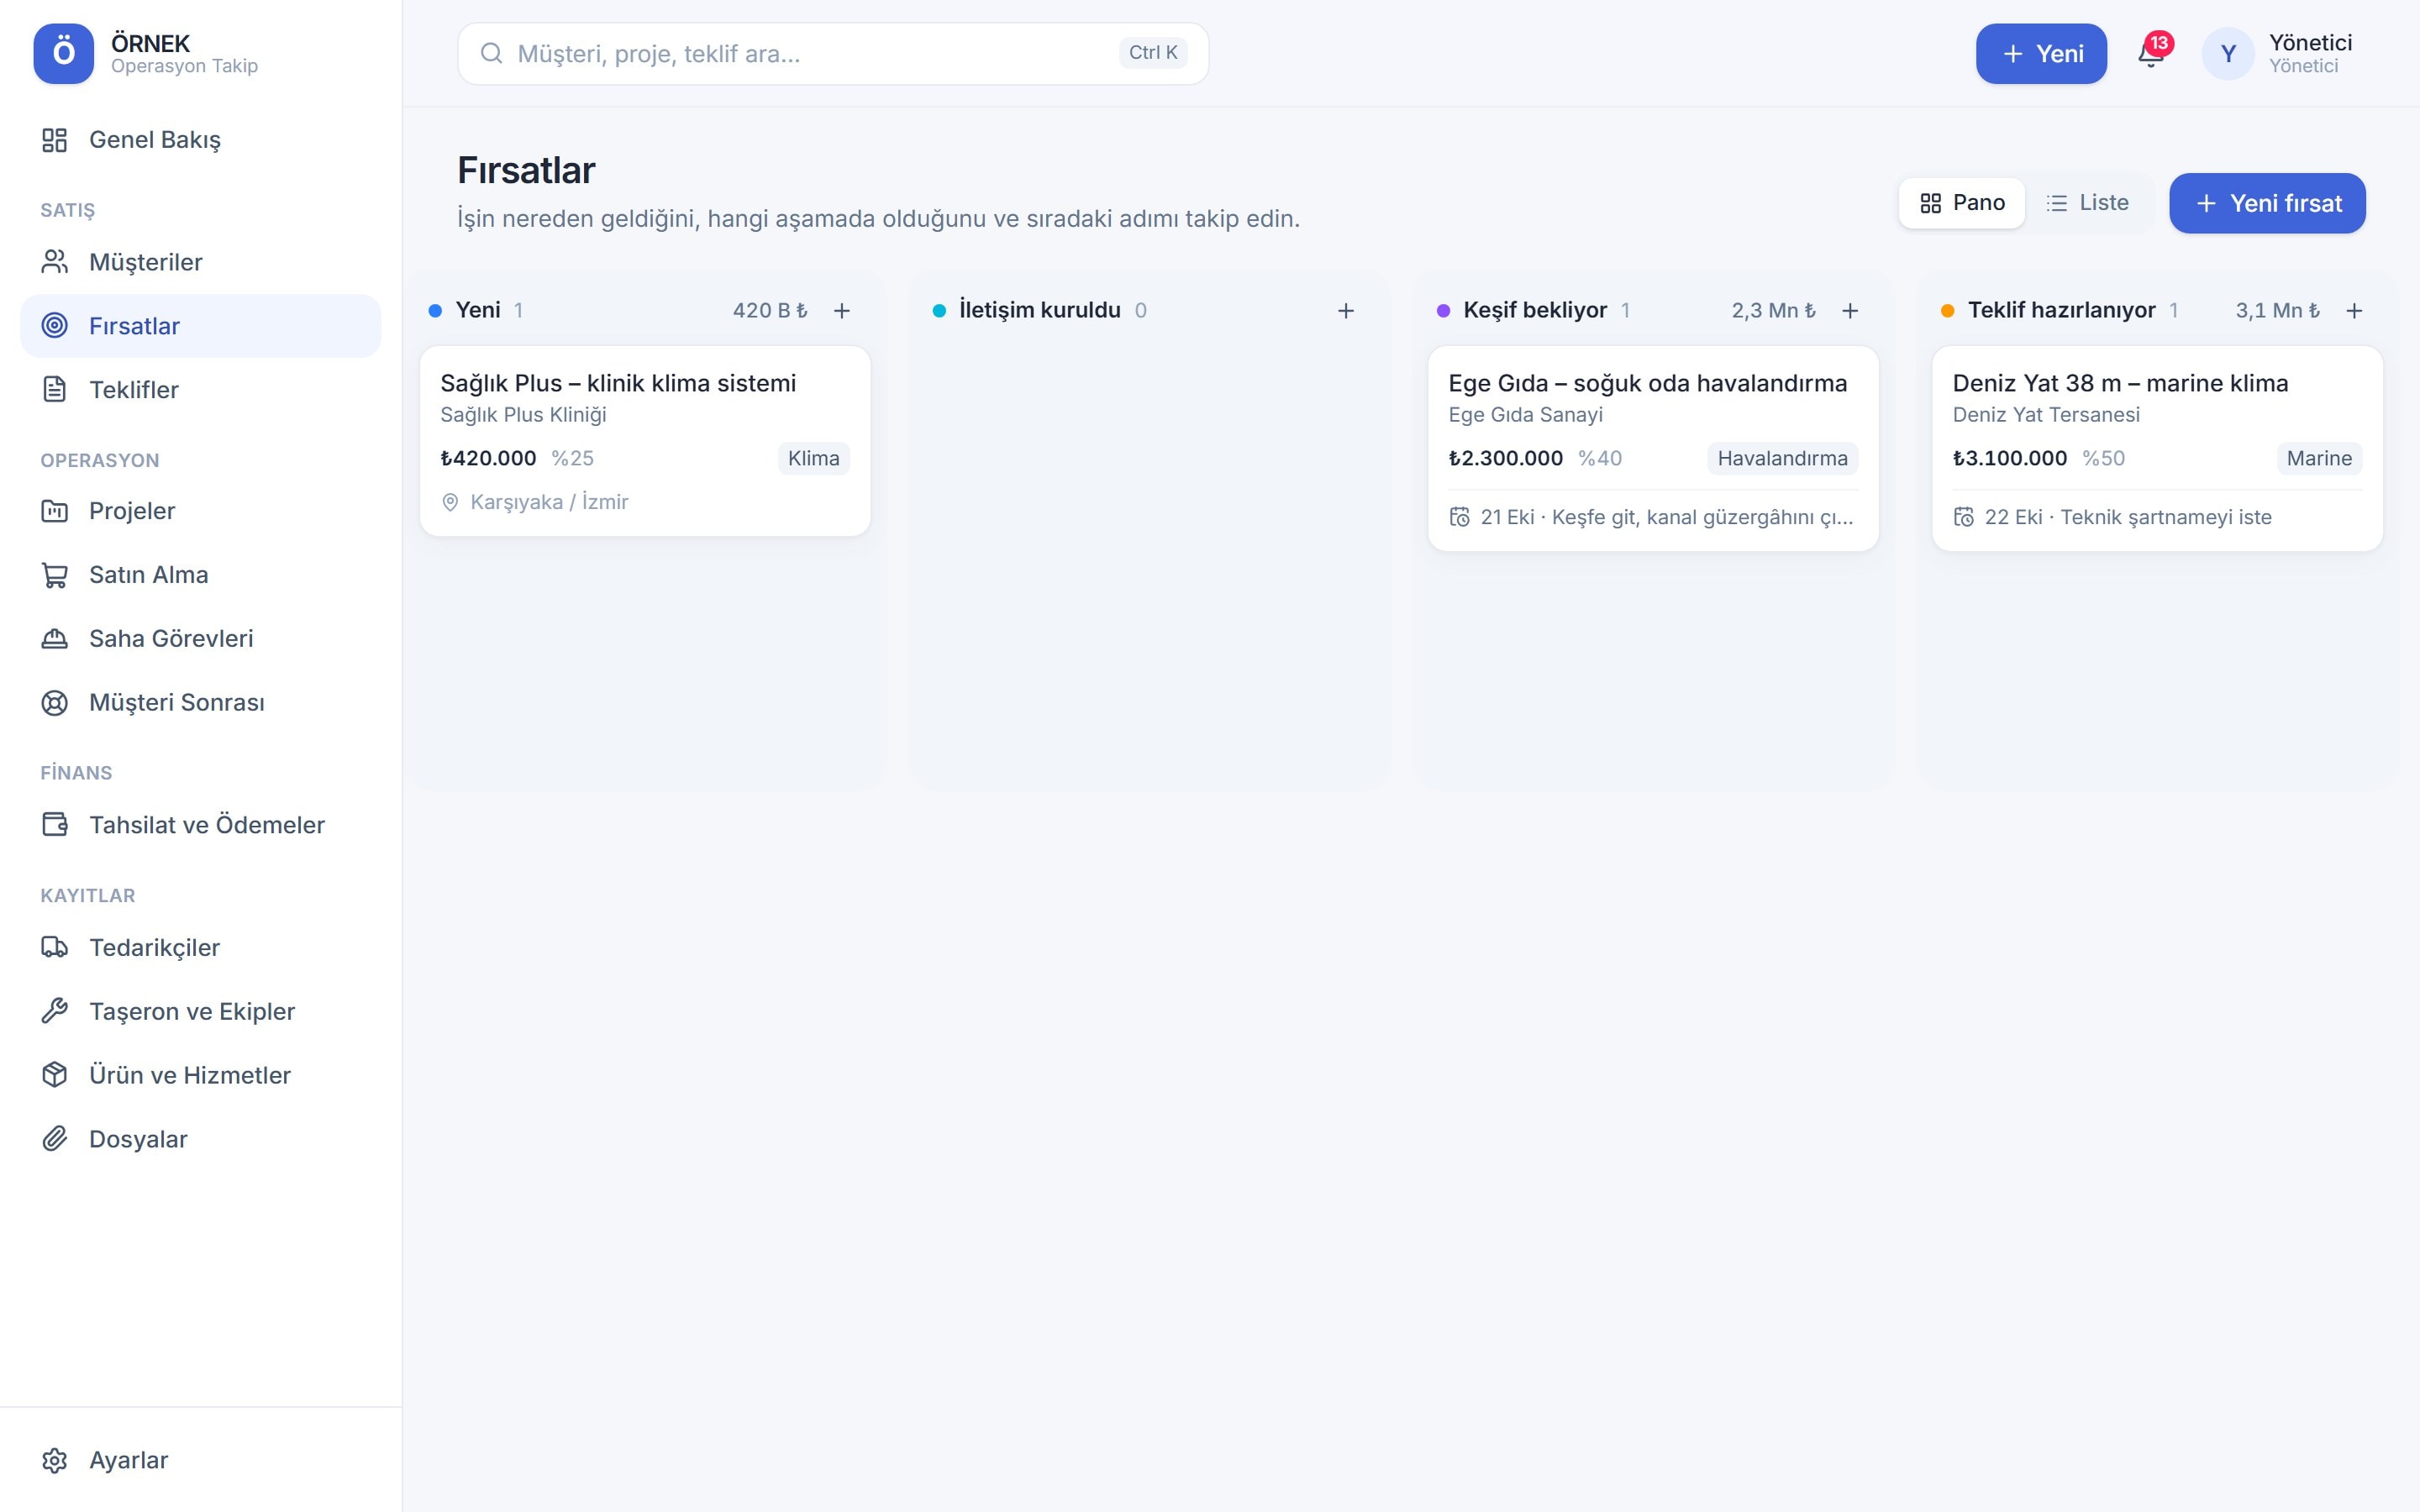Open Ege Gıda soğuk oda havalandırma card

(1653, 448)
